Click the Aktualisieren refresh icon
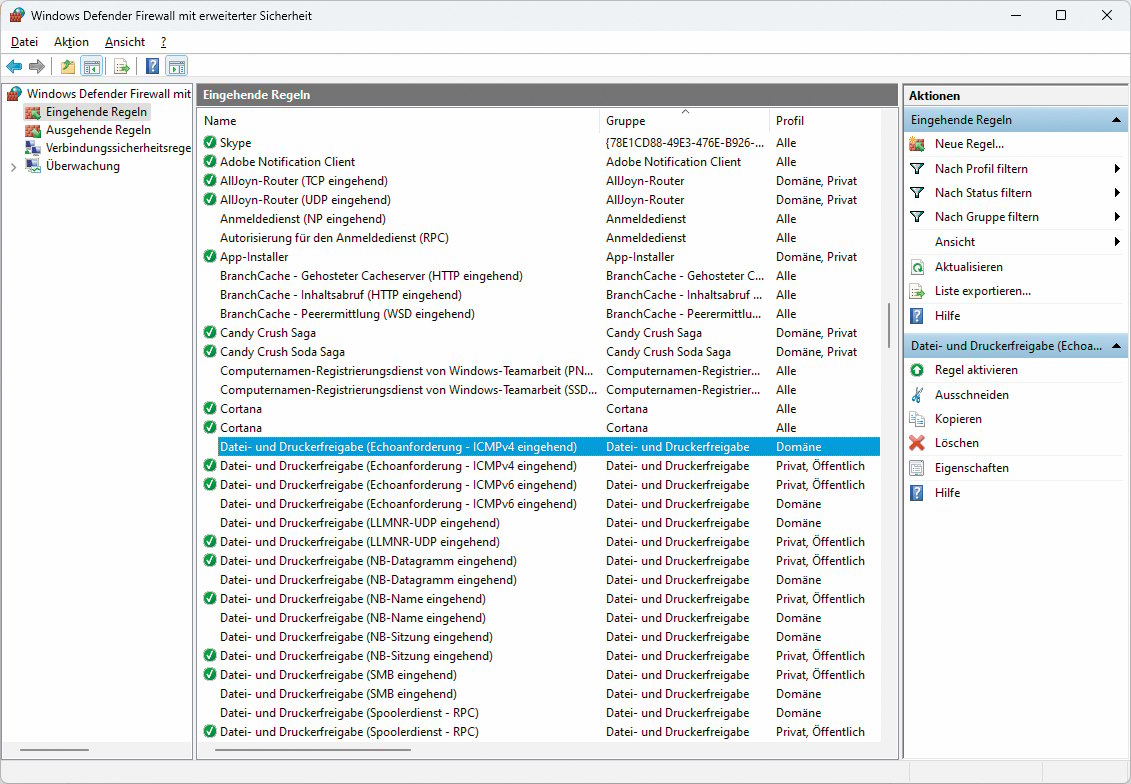Viewport: 1131px width, 784px height. pos(917,267)
